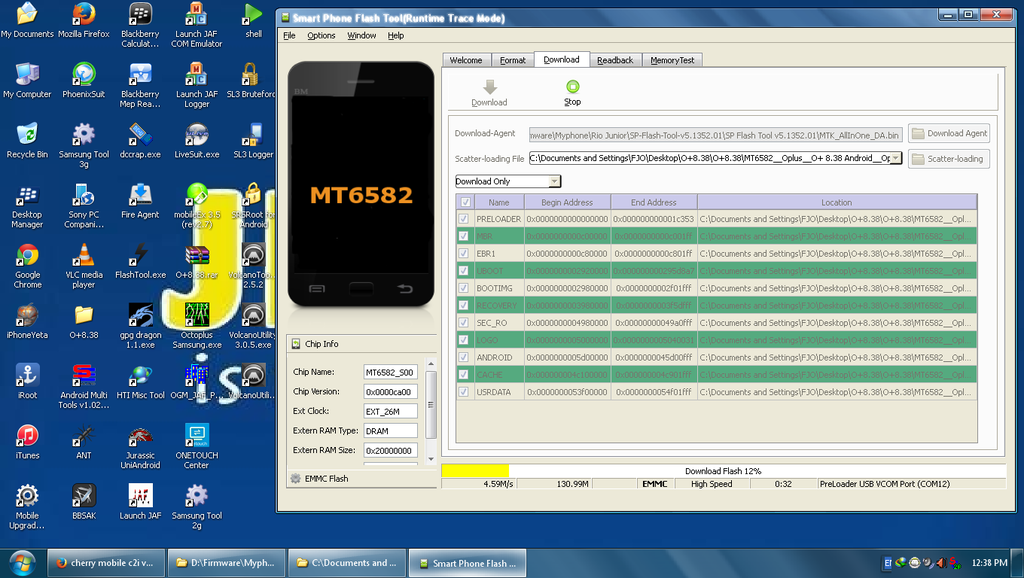The width and height of the screenshot is (1024, 578).
Task: Open the Window menu
Action: click(x=361, y=35)
